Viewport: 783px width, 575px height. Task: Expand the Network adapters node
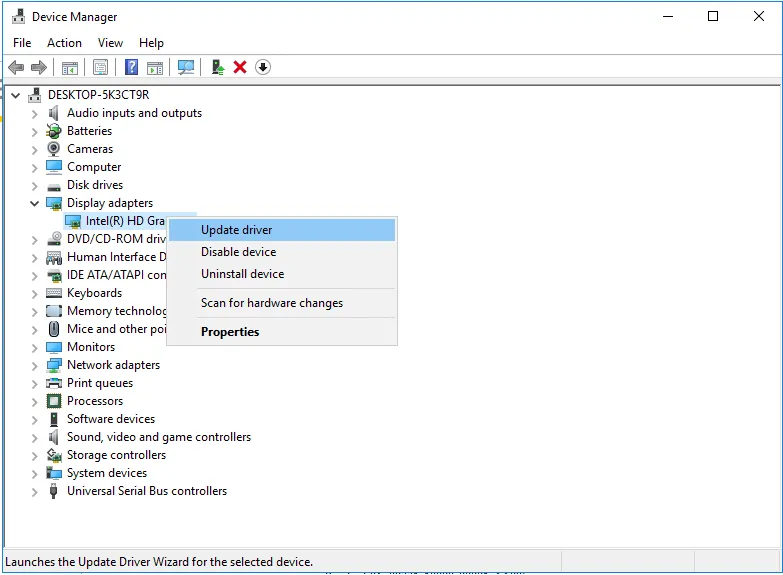[x=35, y=365]
